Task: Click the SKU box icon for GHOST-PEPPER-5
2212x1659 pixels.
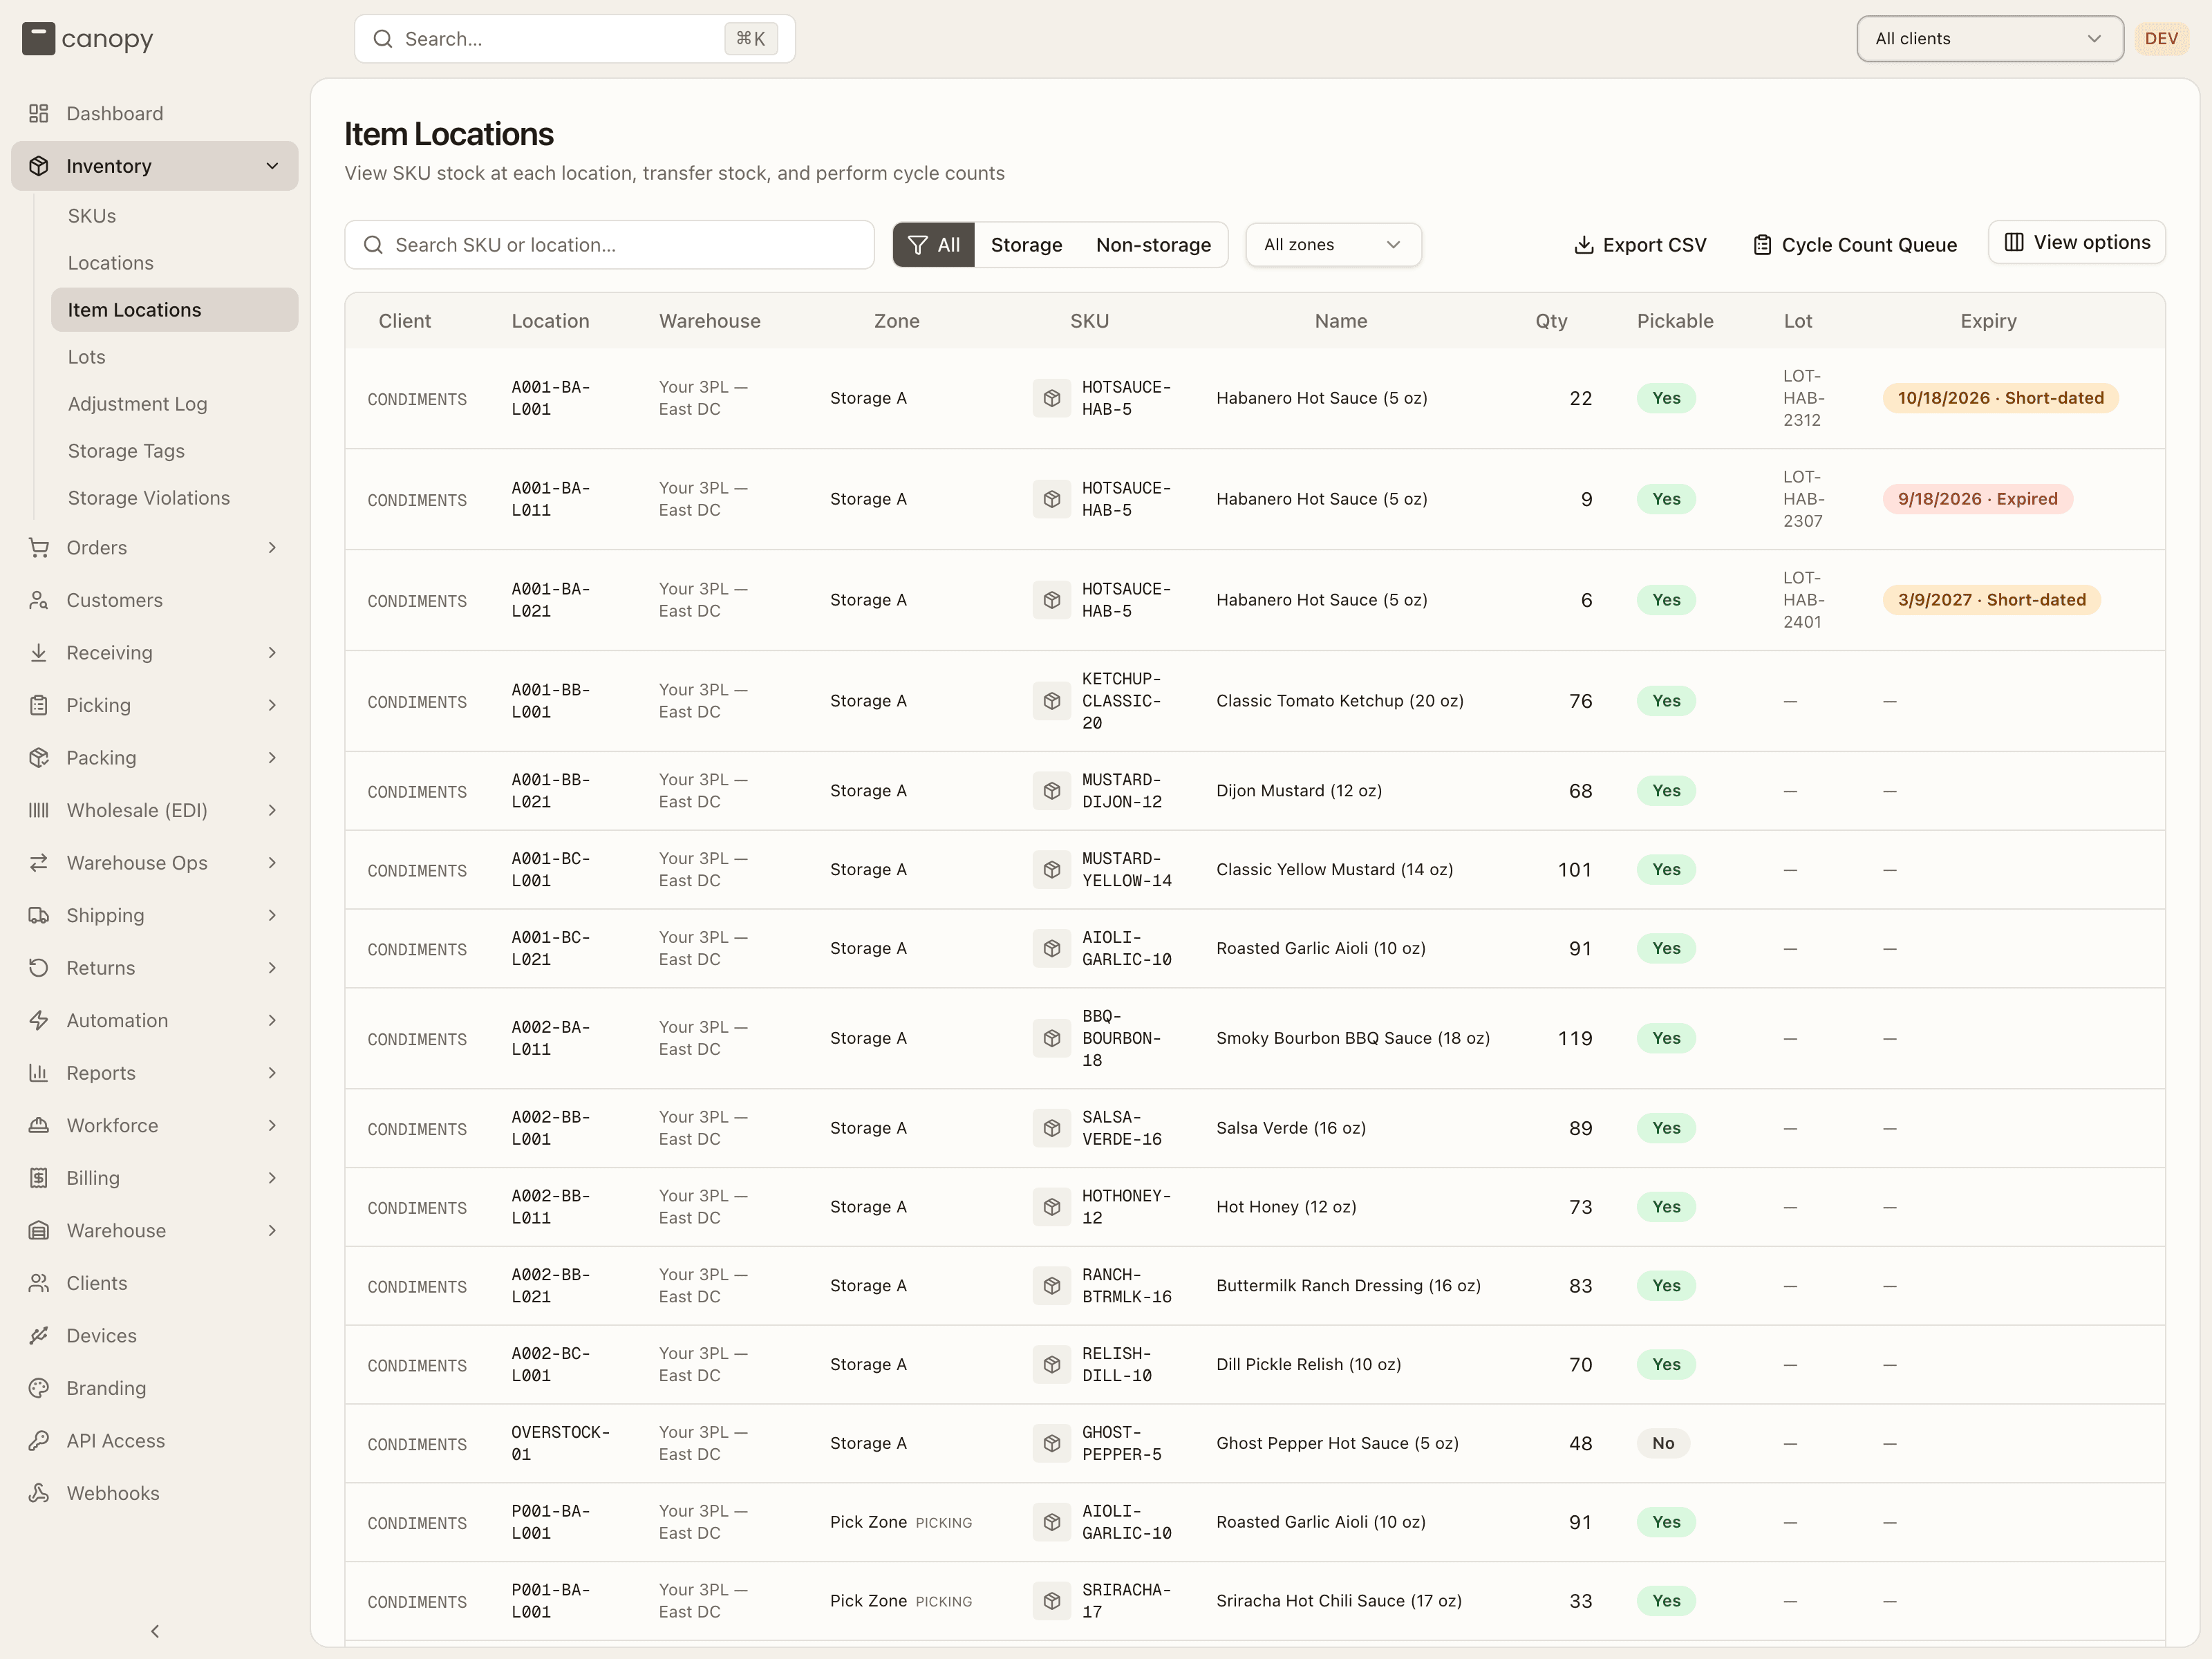Action: click(x=1051, y=1443)
